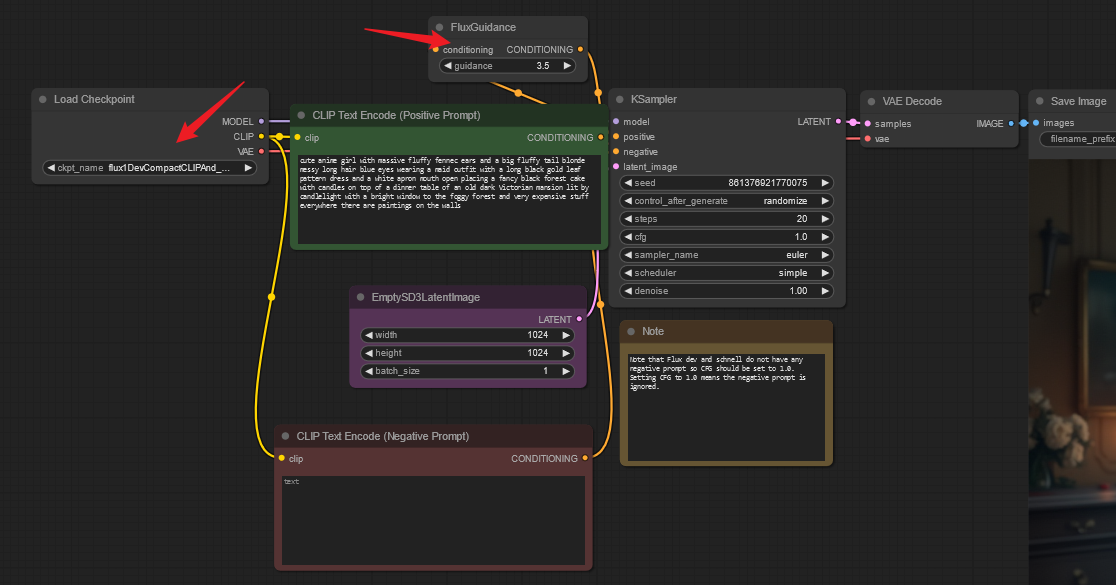Click the VAE output port on Load Checkpoint
The height and width of the screenshot is (585, 1116).
point(262,151)
